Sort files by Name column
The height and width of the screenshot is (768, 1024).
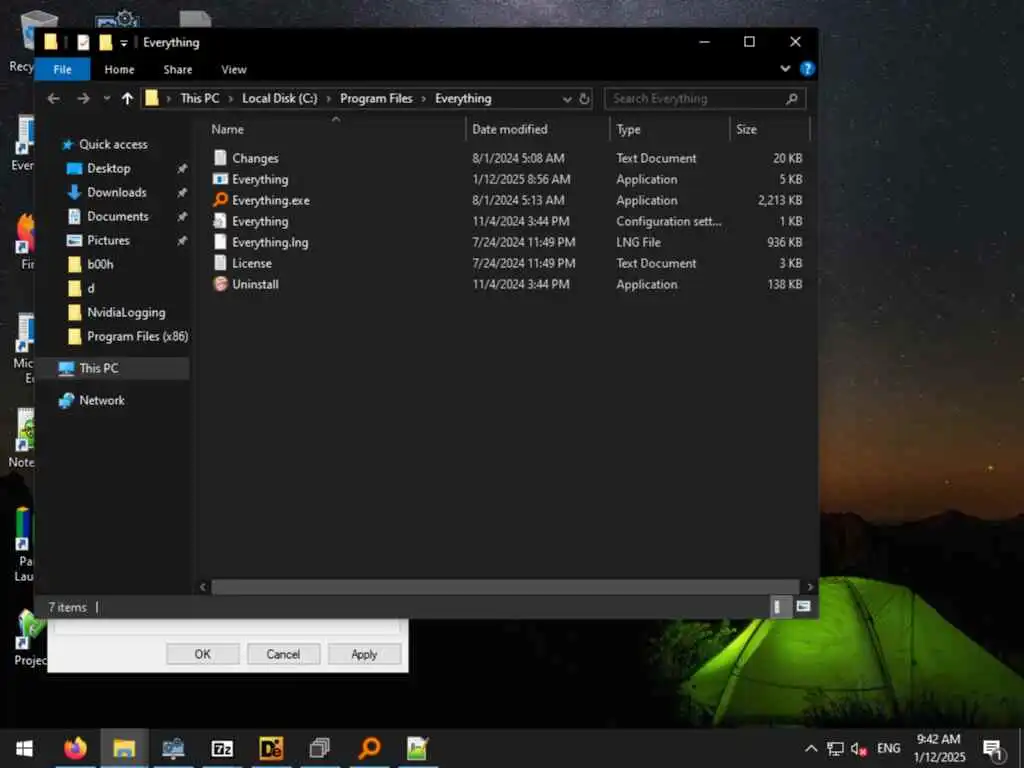[x=227, y=129]
